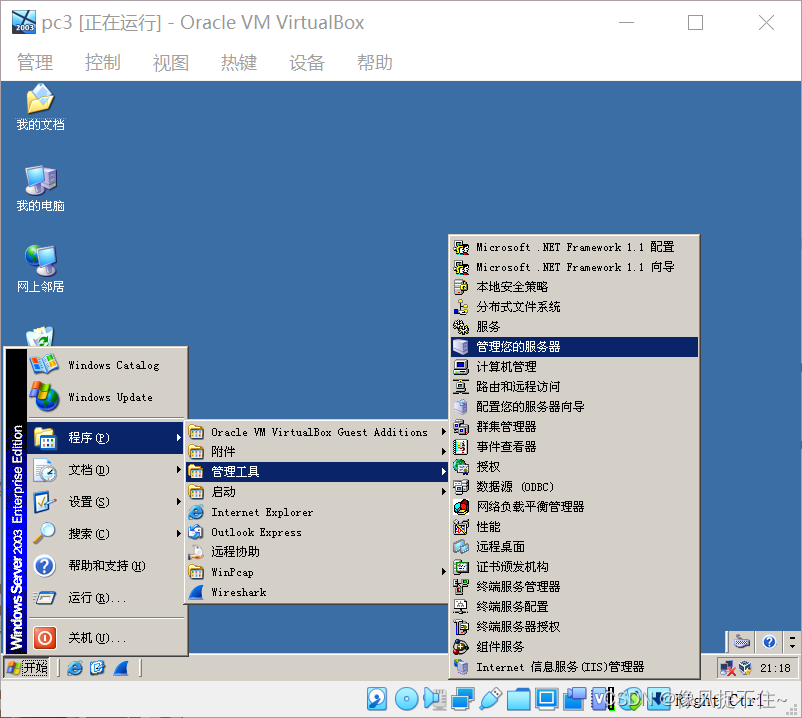Screen dimensions: 802x718
Task: Click the tray clock showing 21:18
Action: click(x=775, y=668)
